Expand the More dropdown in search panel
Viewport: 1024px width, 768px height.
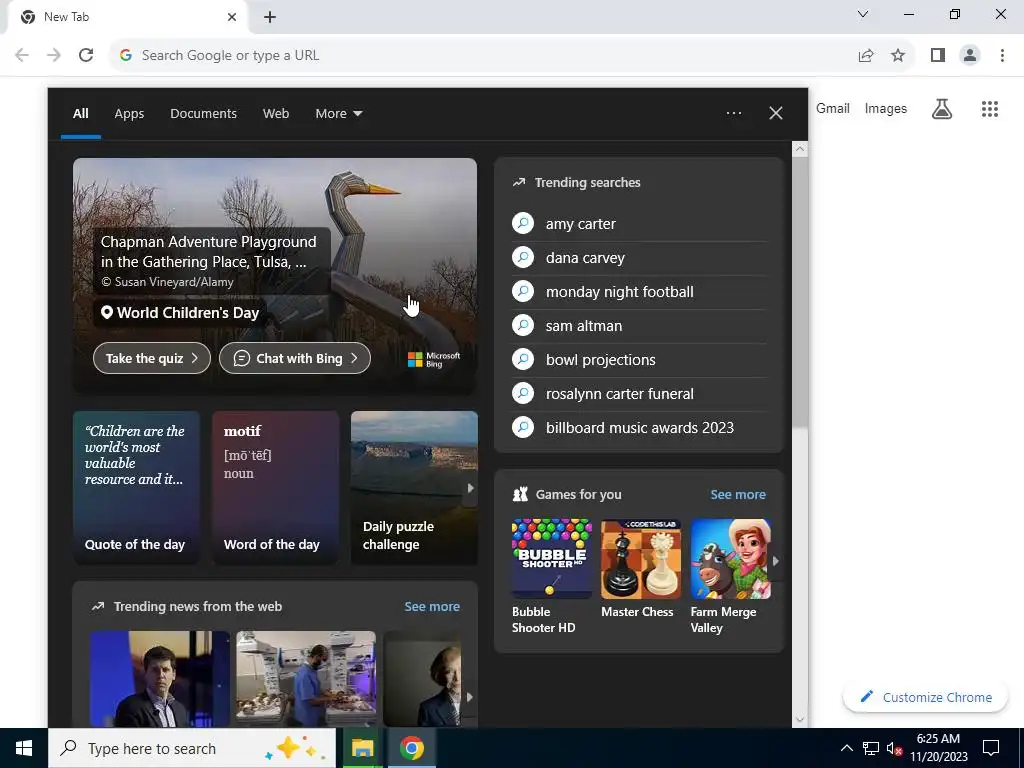tap(338, 114)
